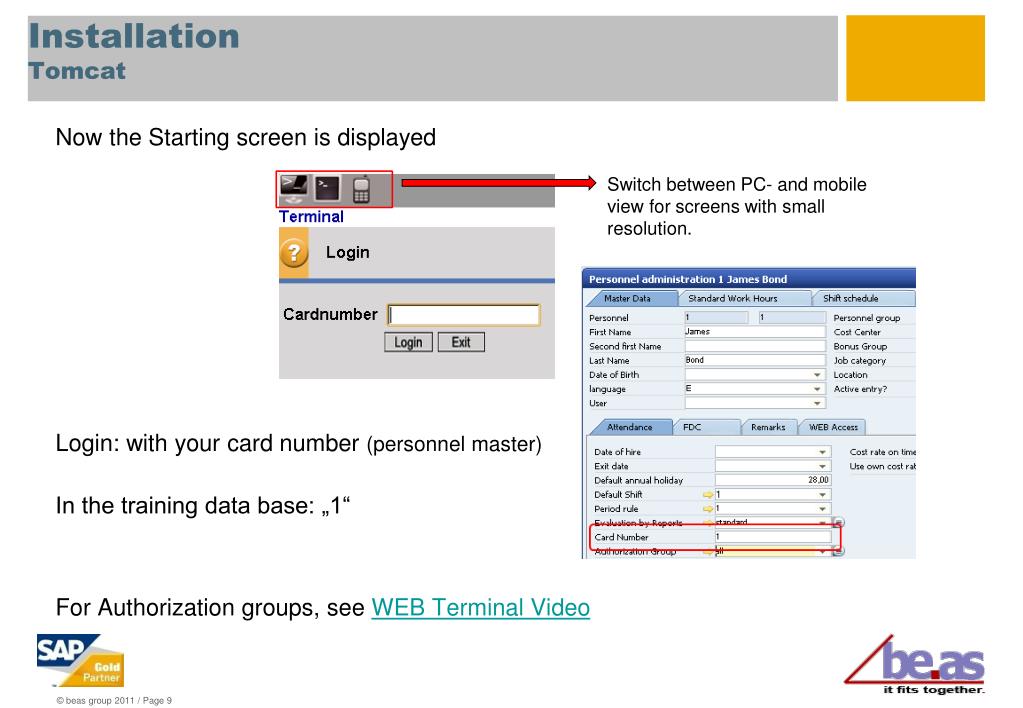Open the language dropdown
1023x708 pixels.
[x=817, y=389]
